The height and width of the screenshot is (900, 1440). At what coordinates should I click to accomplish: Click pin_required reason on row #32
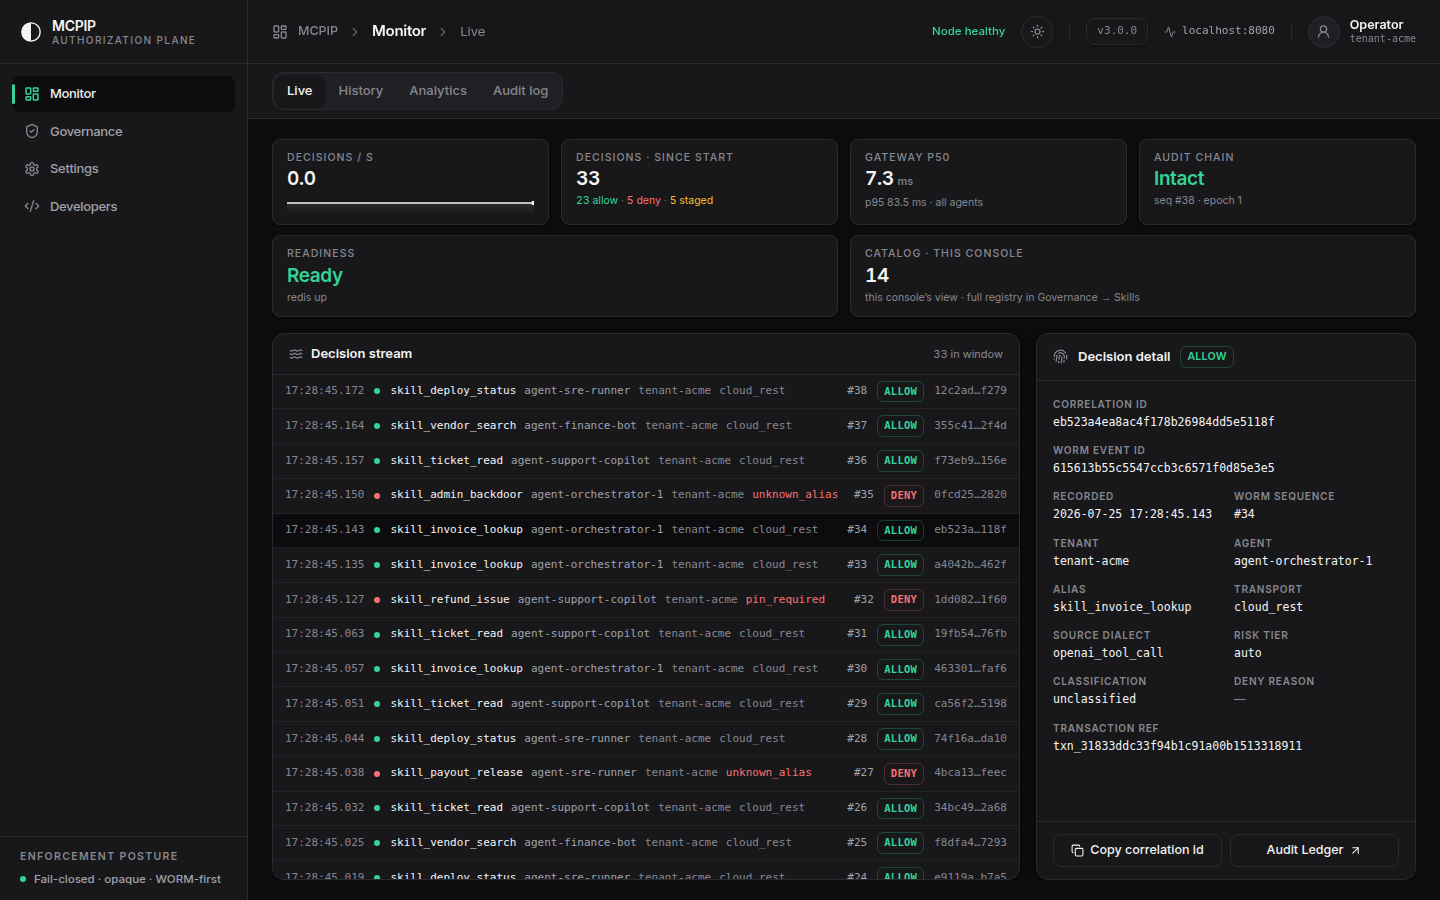click(x=785, y=600)
